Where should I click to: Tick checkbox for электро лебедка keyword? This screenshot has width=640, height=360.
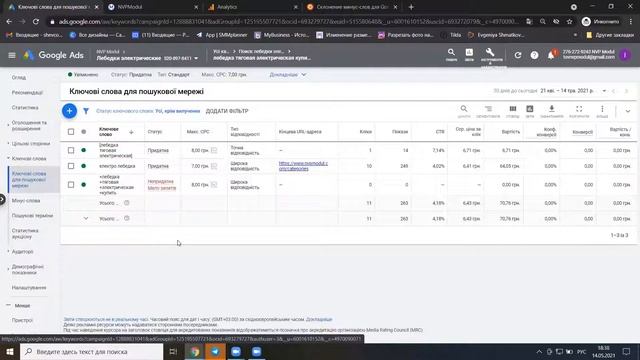pos(71,166)
